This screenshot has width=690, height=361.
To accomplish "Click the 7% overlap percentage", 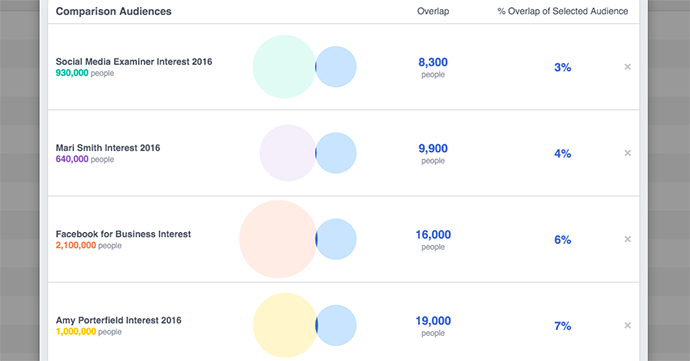I will (x=562, y=326).
